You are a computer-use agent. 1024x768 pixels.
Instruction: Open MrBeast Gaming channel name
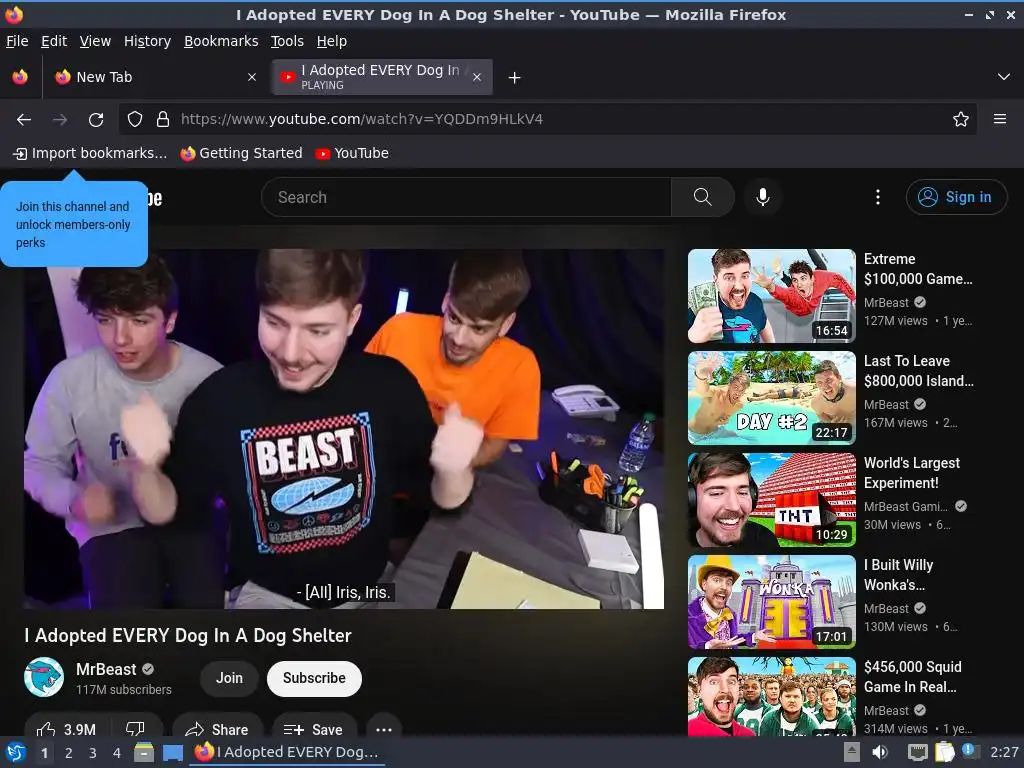(x=906, y=507)
